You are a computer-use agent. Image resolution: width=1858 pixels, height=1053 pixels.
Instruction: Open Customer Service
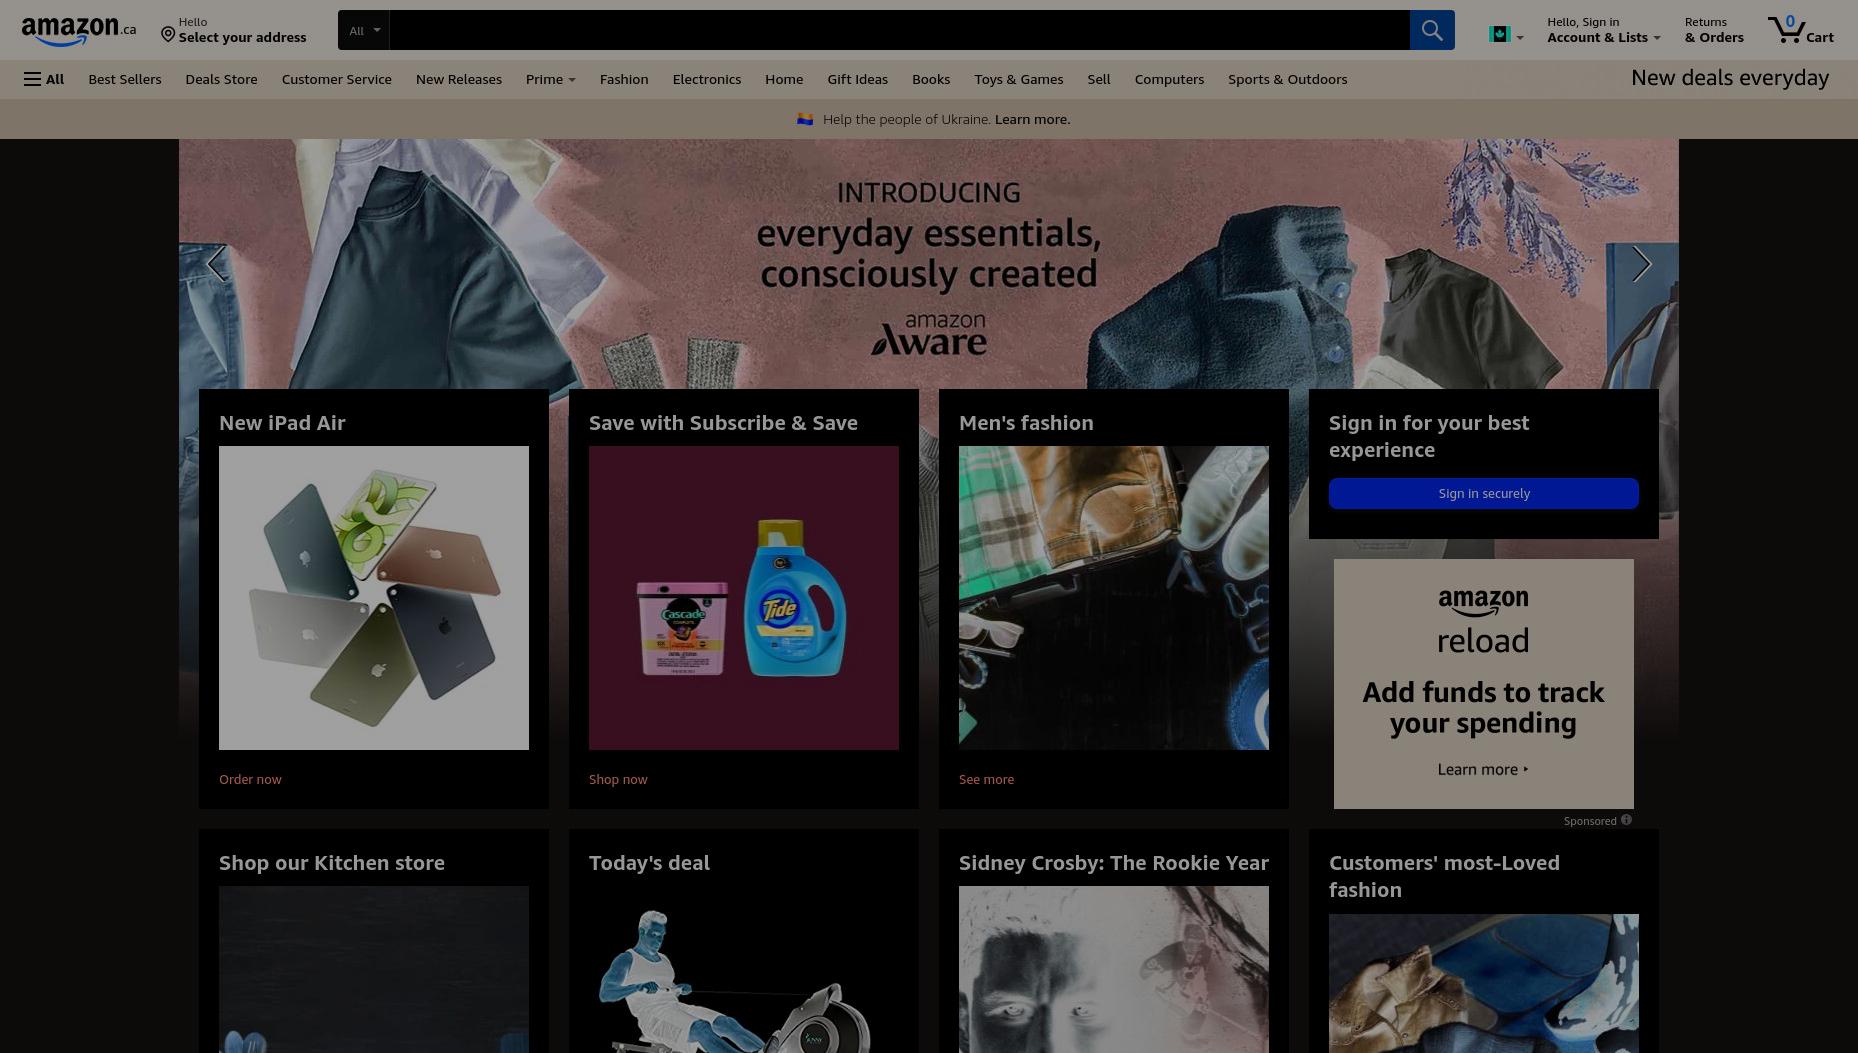336,79
